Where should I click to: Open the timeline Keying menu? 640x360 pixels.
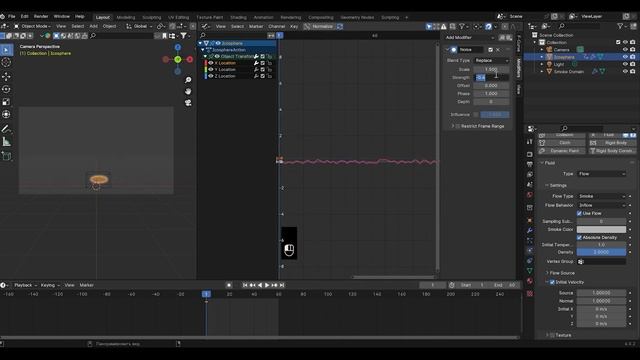coord(50,285)
